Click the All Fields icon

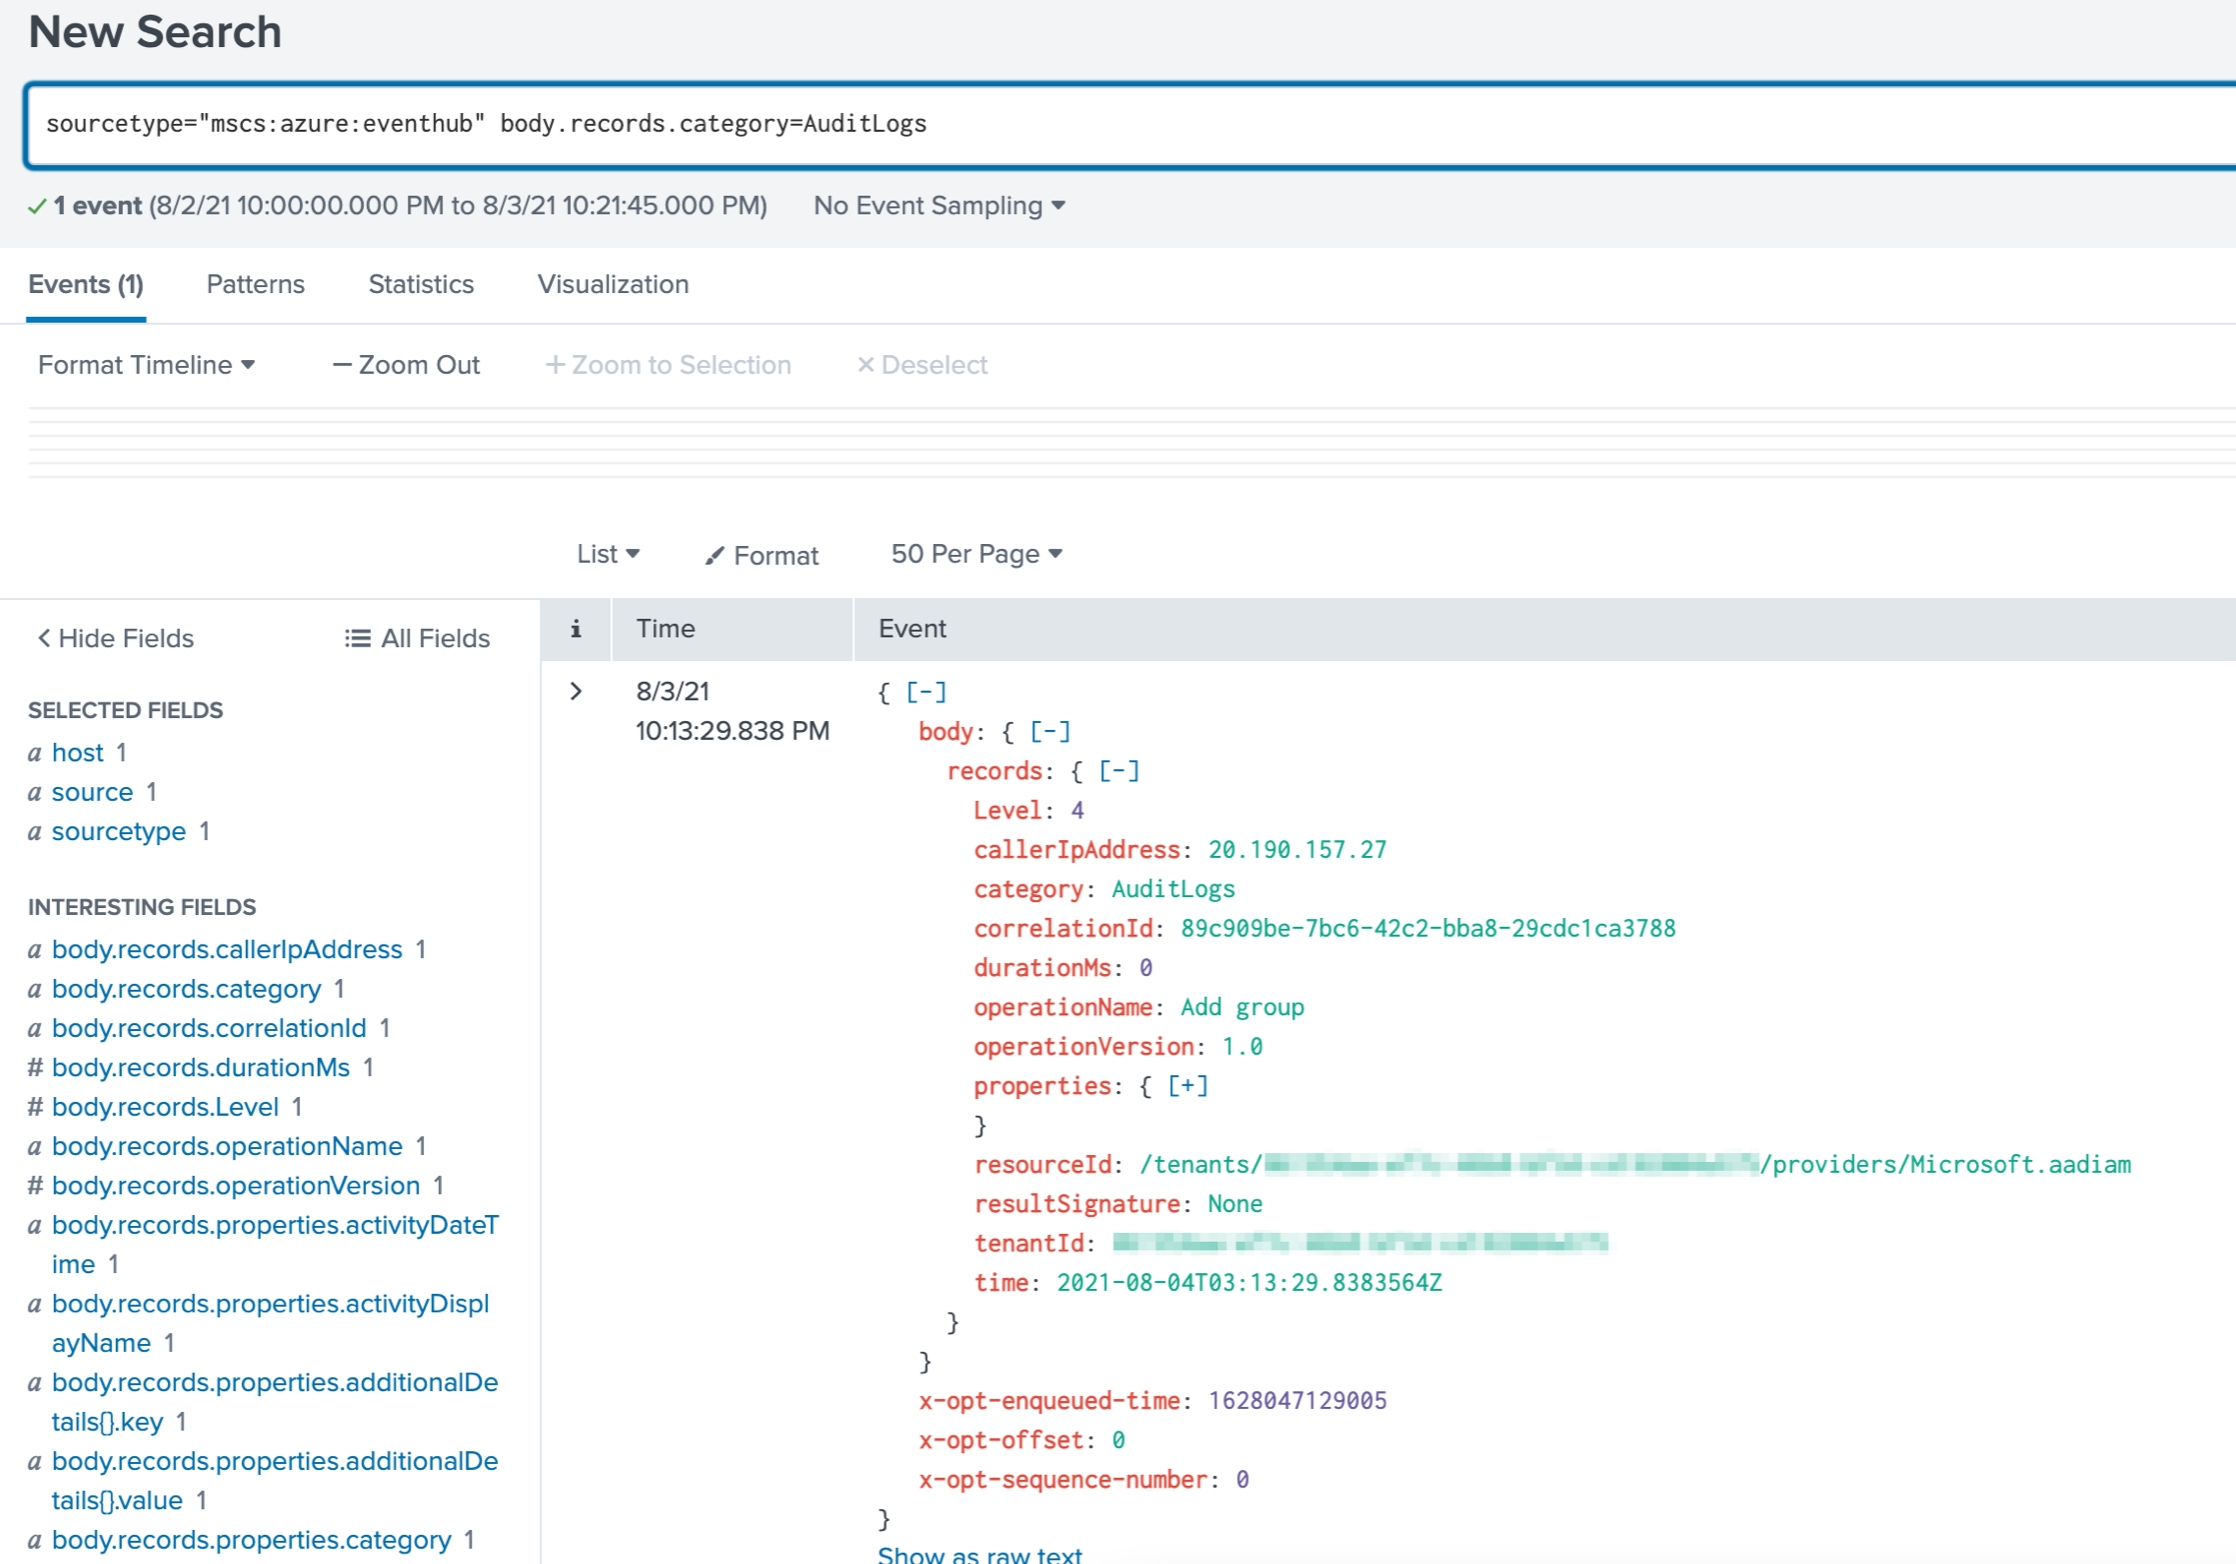pos(357,638)
